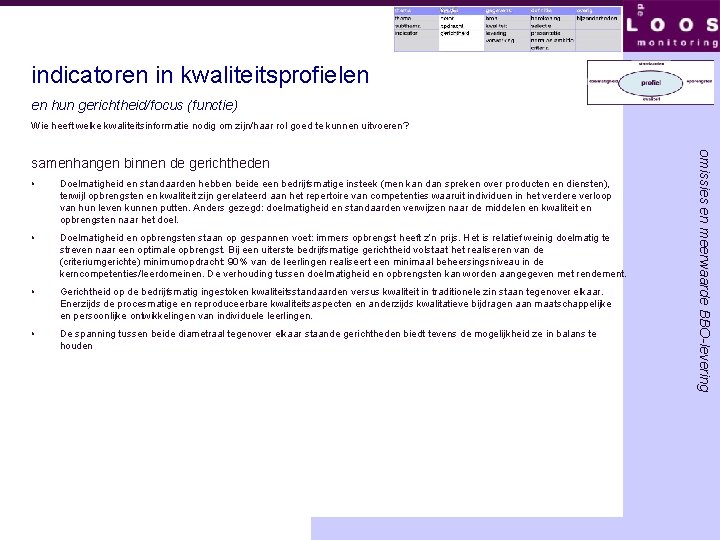This screenshot has height=540, width=720.
Task: Click the bullet beginning 'Gerichtheid op de bedrijfsmatig'
Action: [336, 304]
